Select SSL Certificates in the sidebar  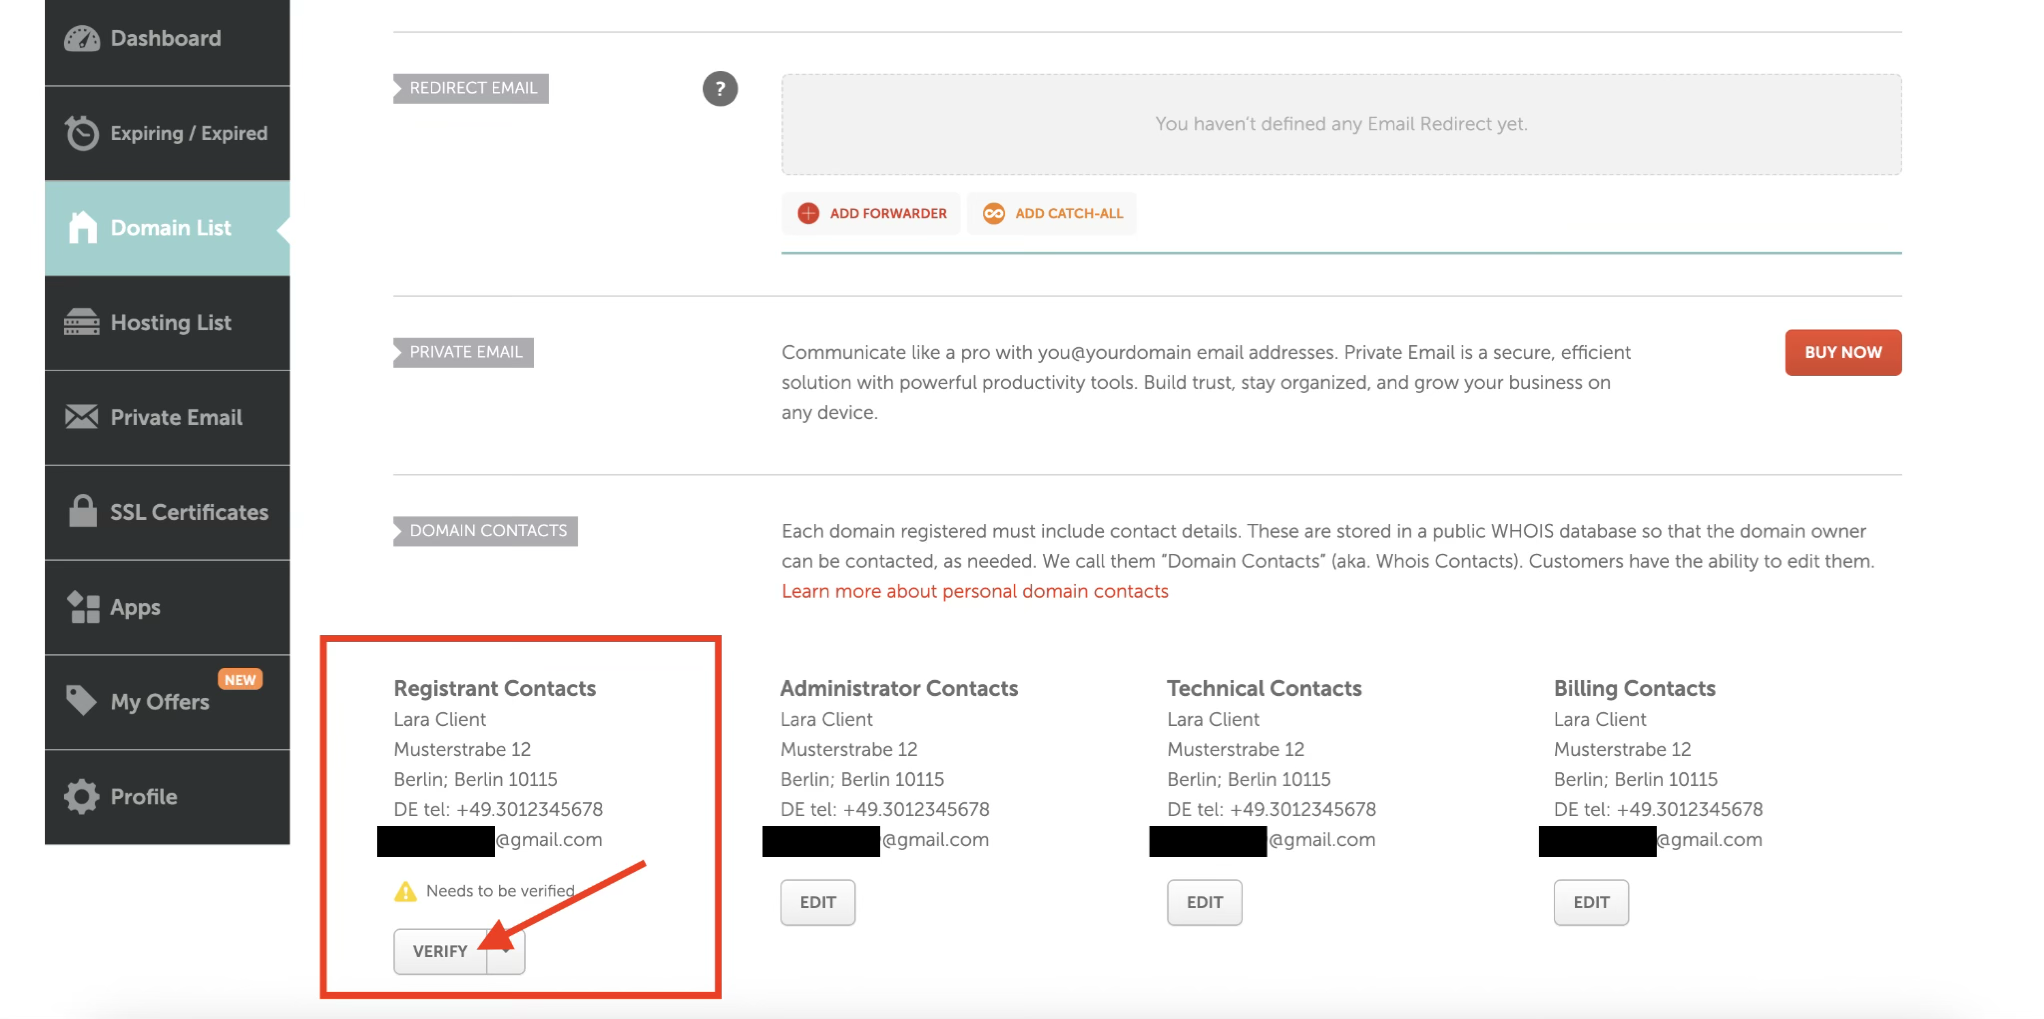[x=188, y=512]
